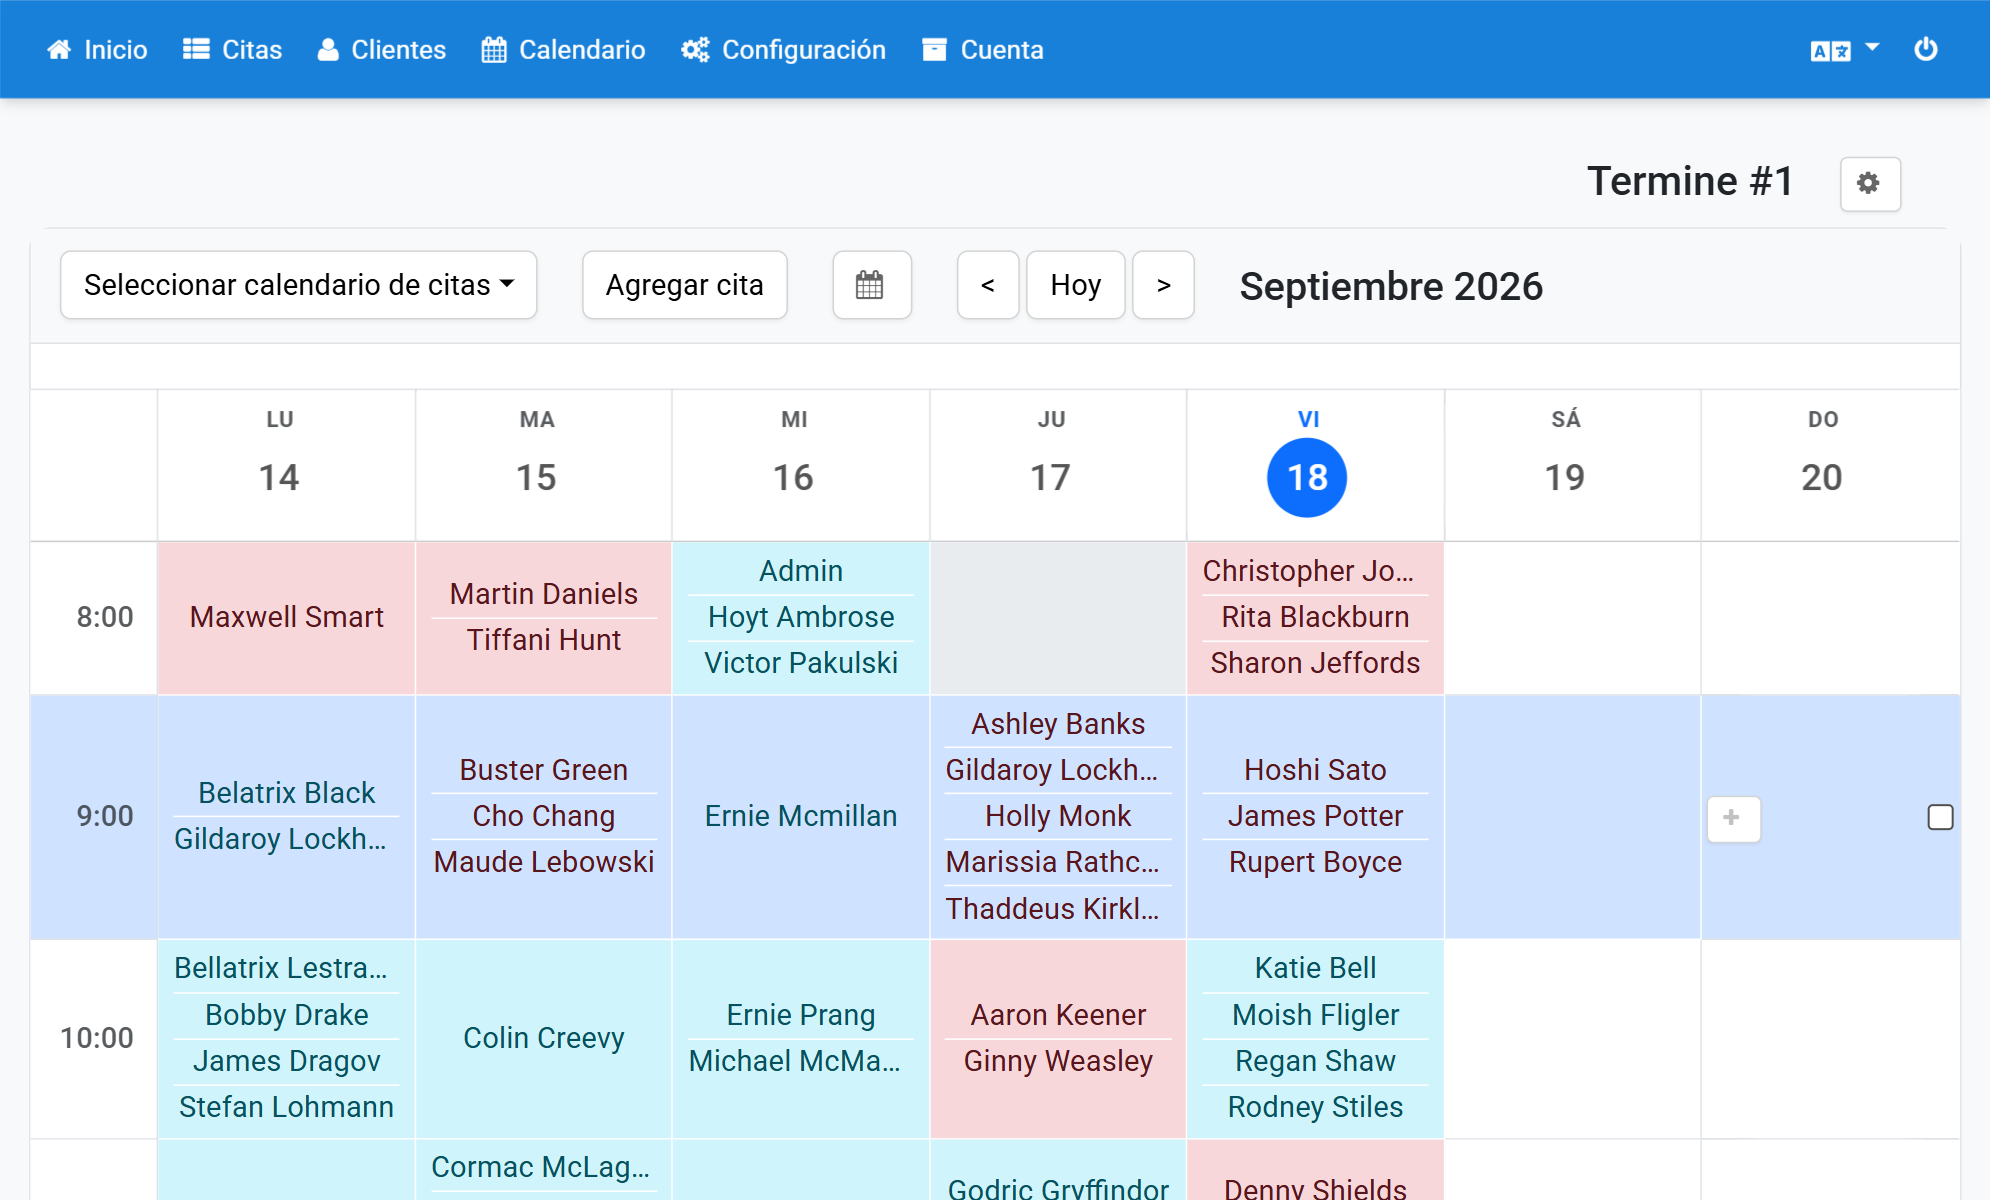Expand Seleccionar calendario de citas dropdown
The image size is (1990, 1200).
pos(298,285)
